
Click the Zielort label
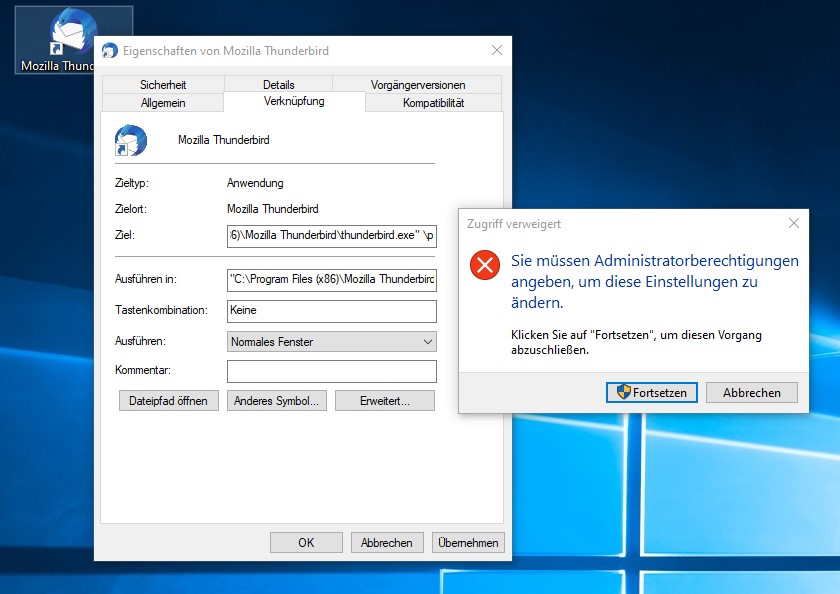(x=131, y=209)
